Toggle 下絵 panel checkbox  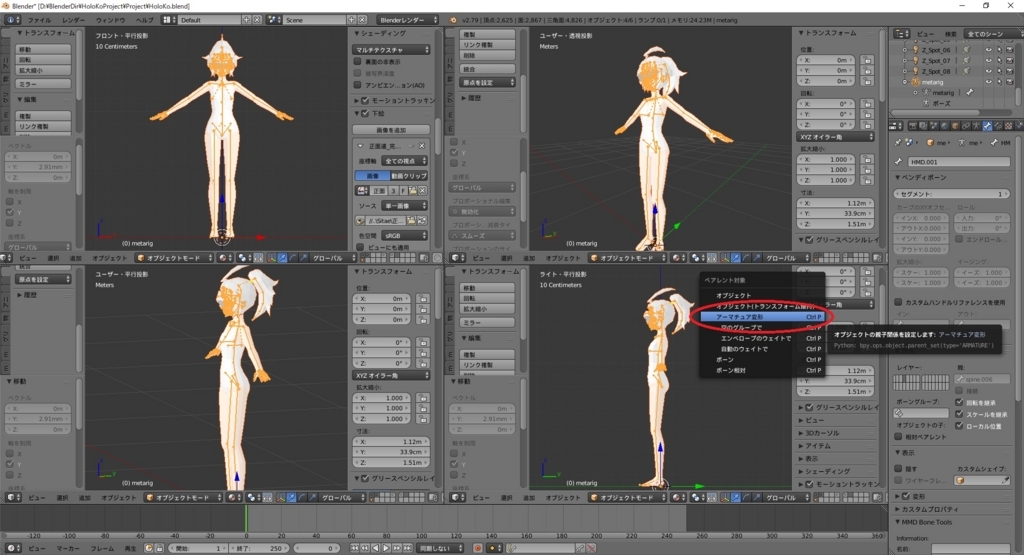tap(365, 113)
